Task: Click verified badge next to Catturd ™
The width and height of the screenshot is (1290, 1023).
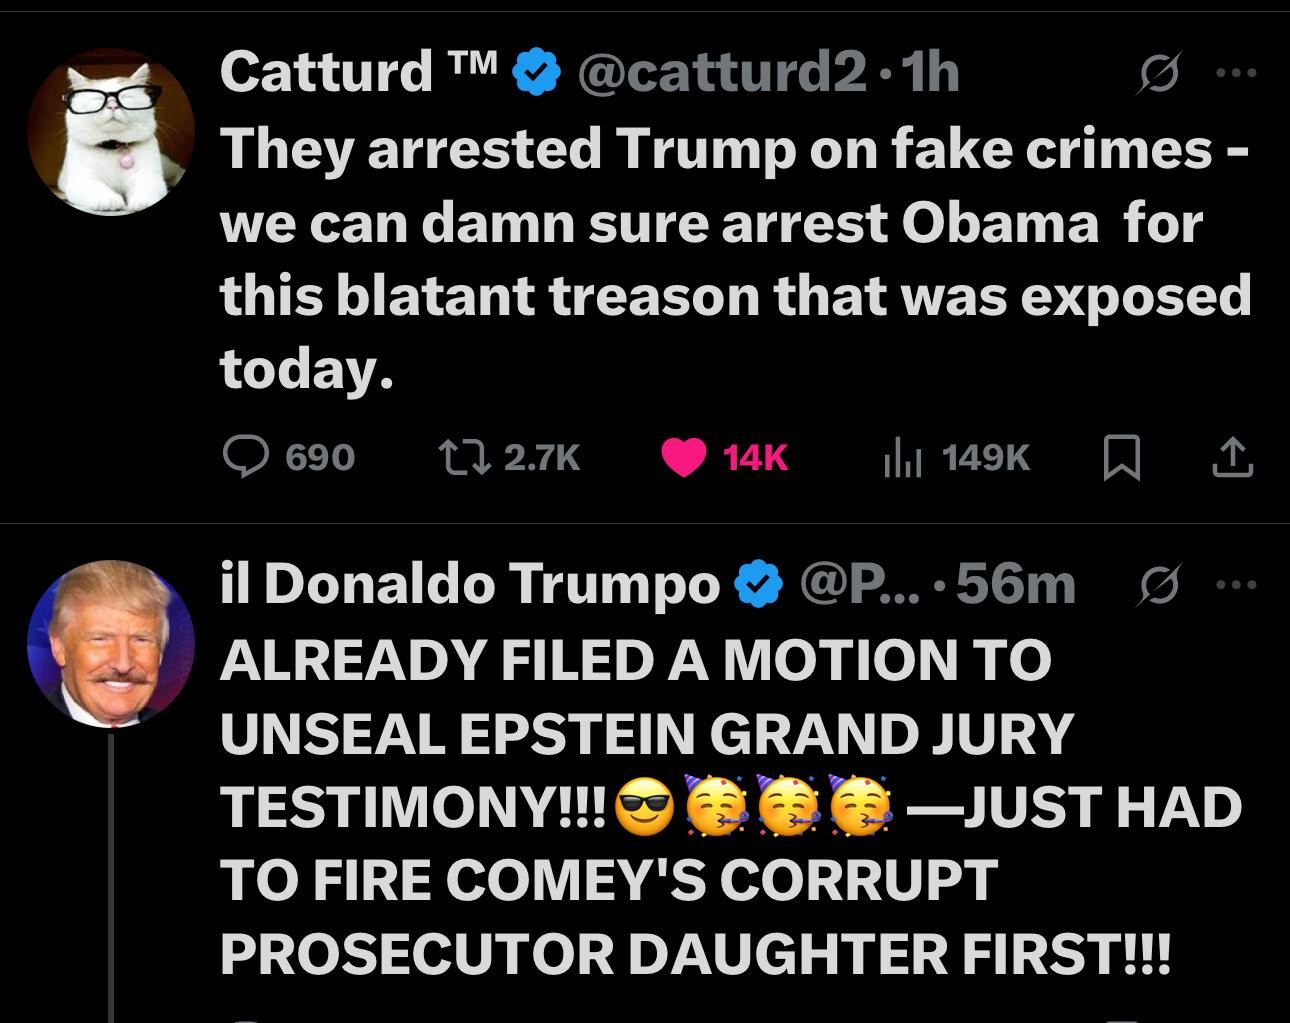Action: point(536,73)
